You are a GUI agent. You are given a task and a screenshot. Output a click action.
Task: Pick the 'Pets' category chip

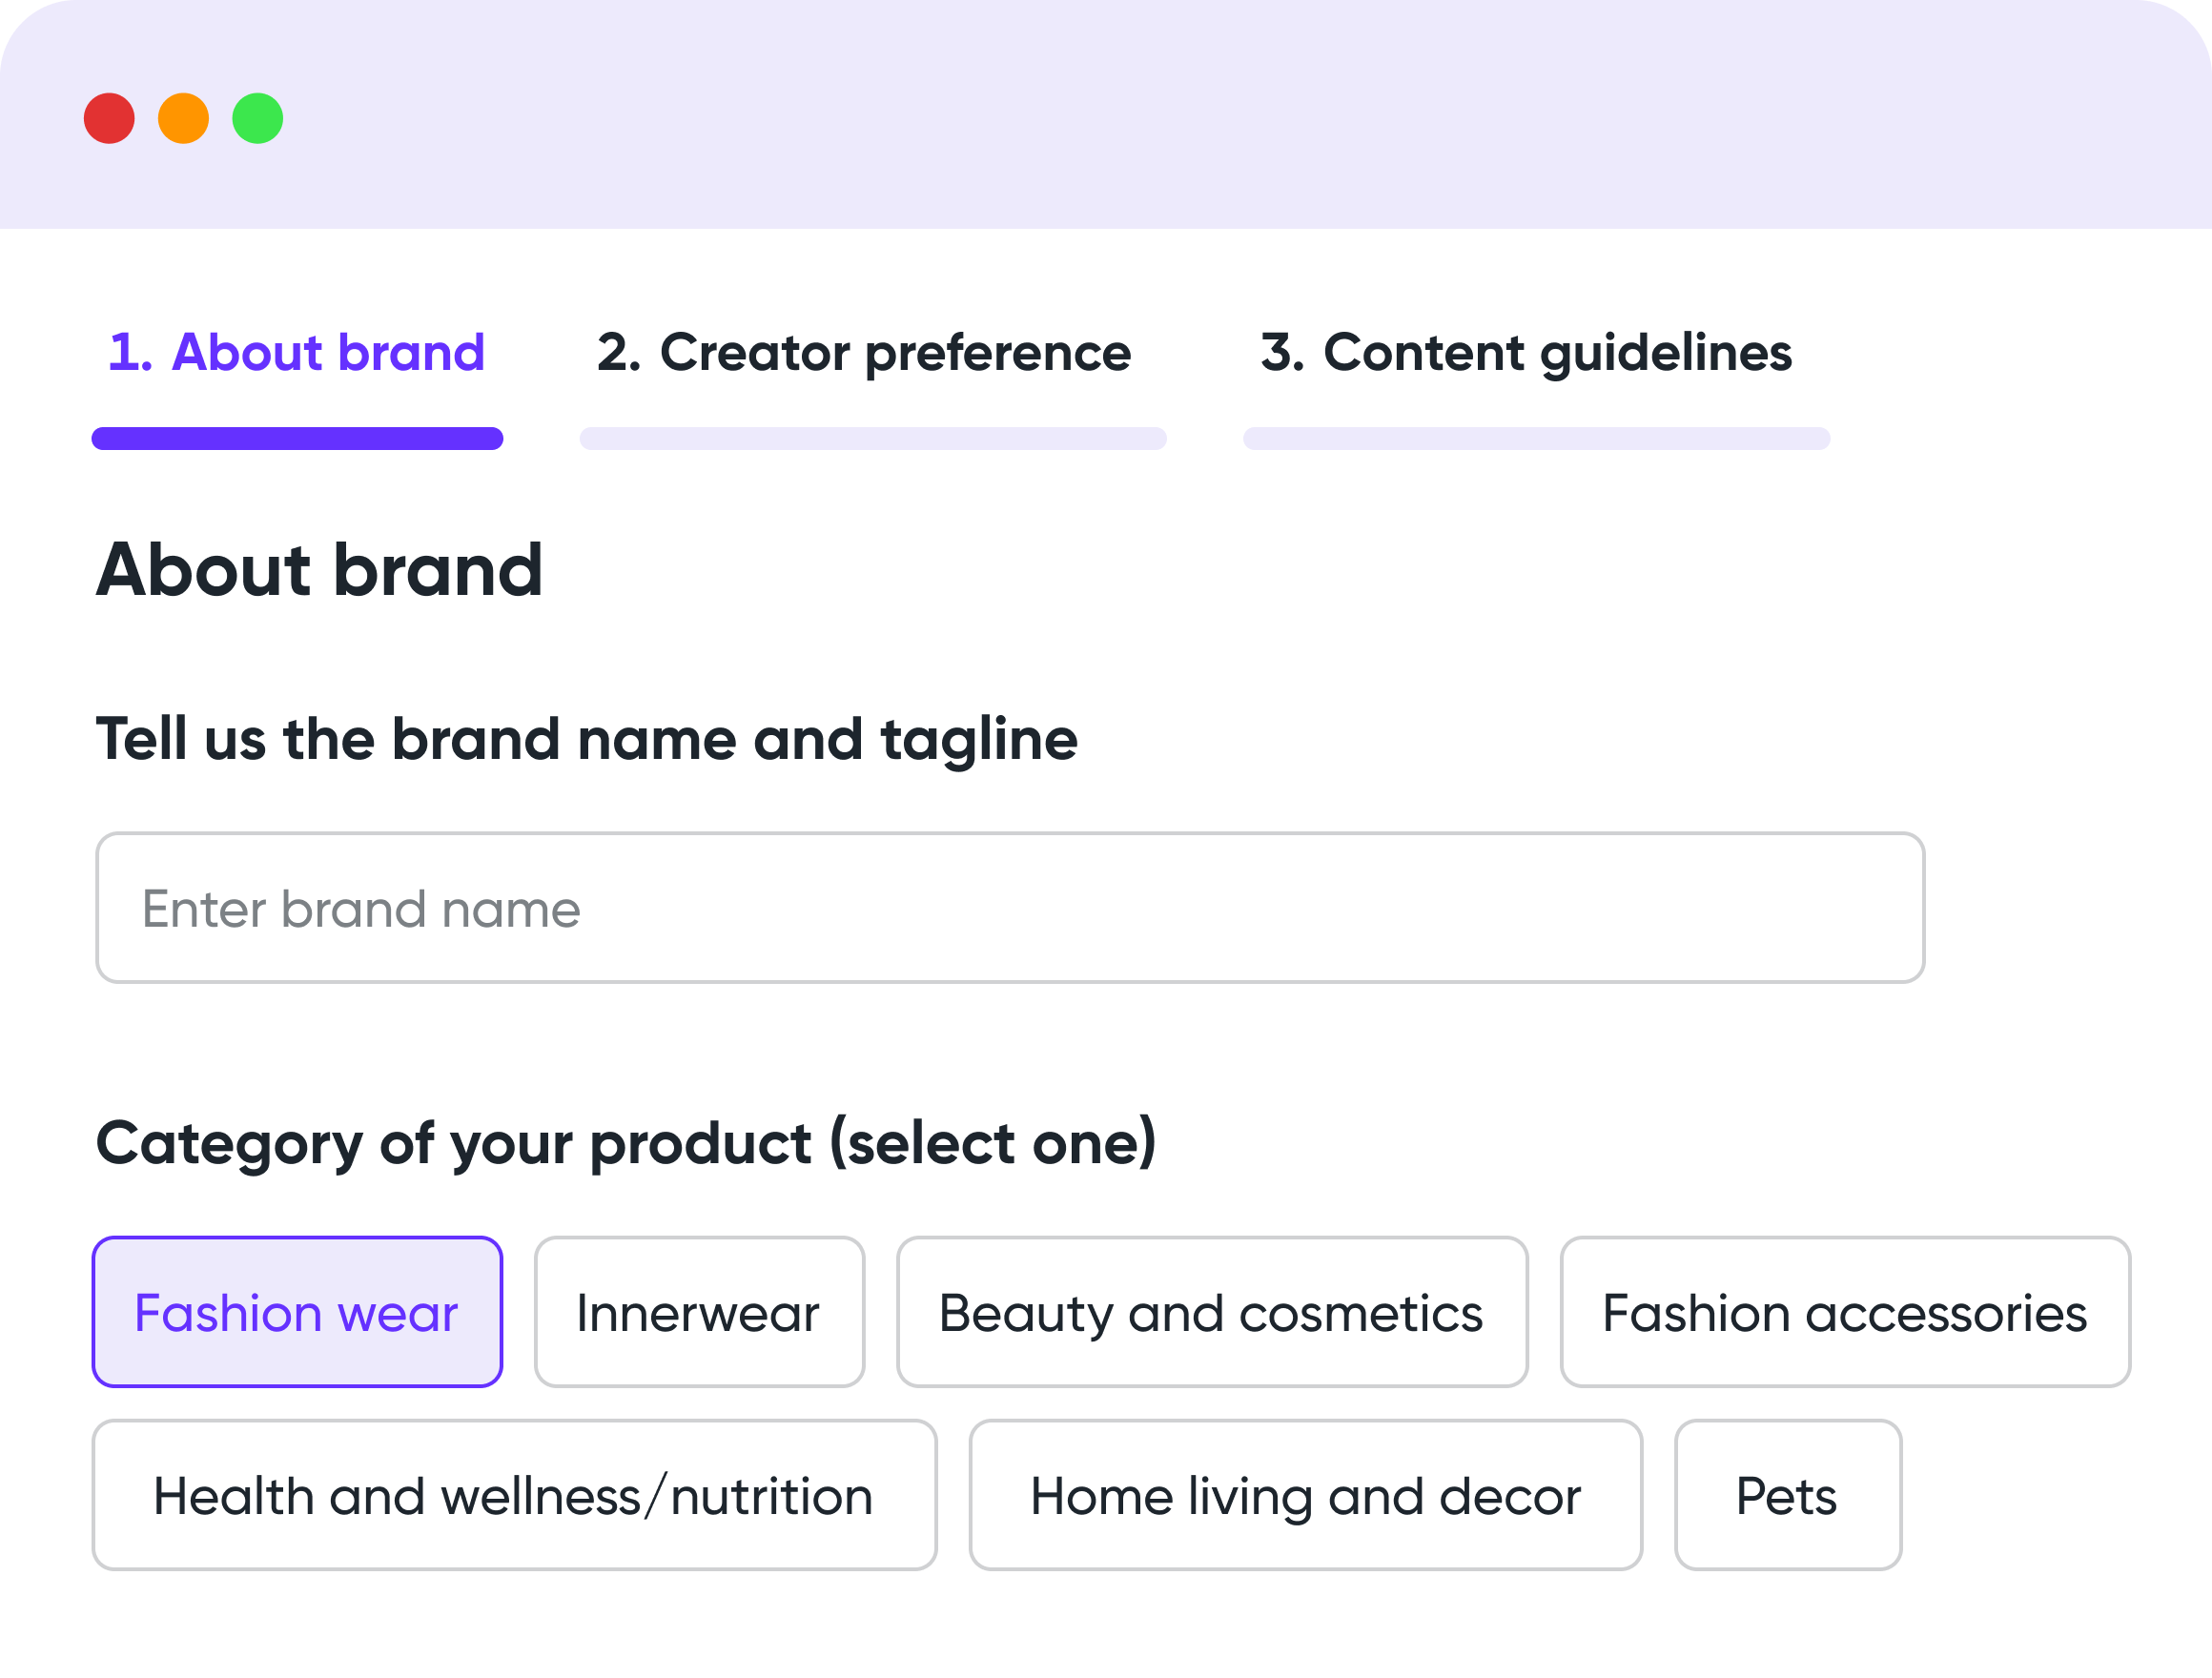tap(1788, 1496)
